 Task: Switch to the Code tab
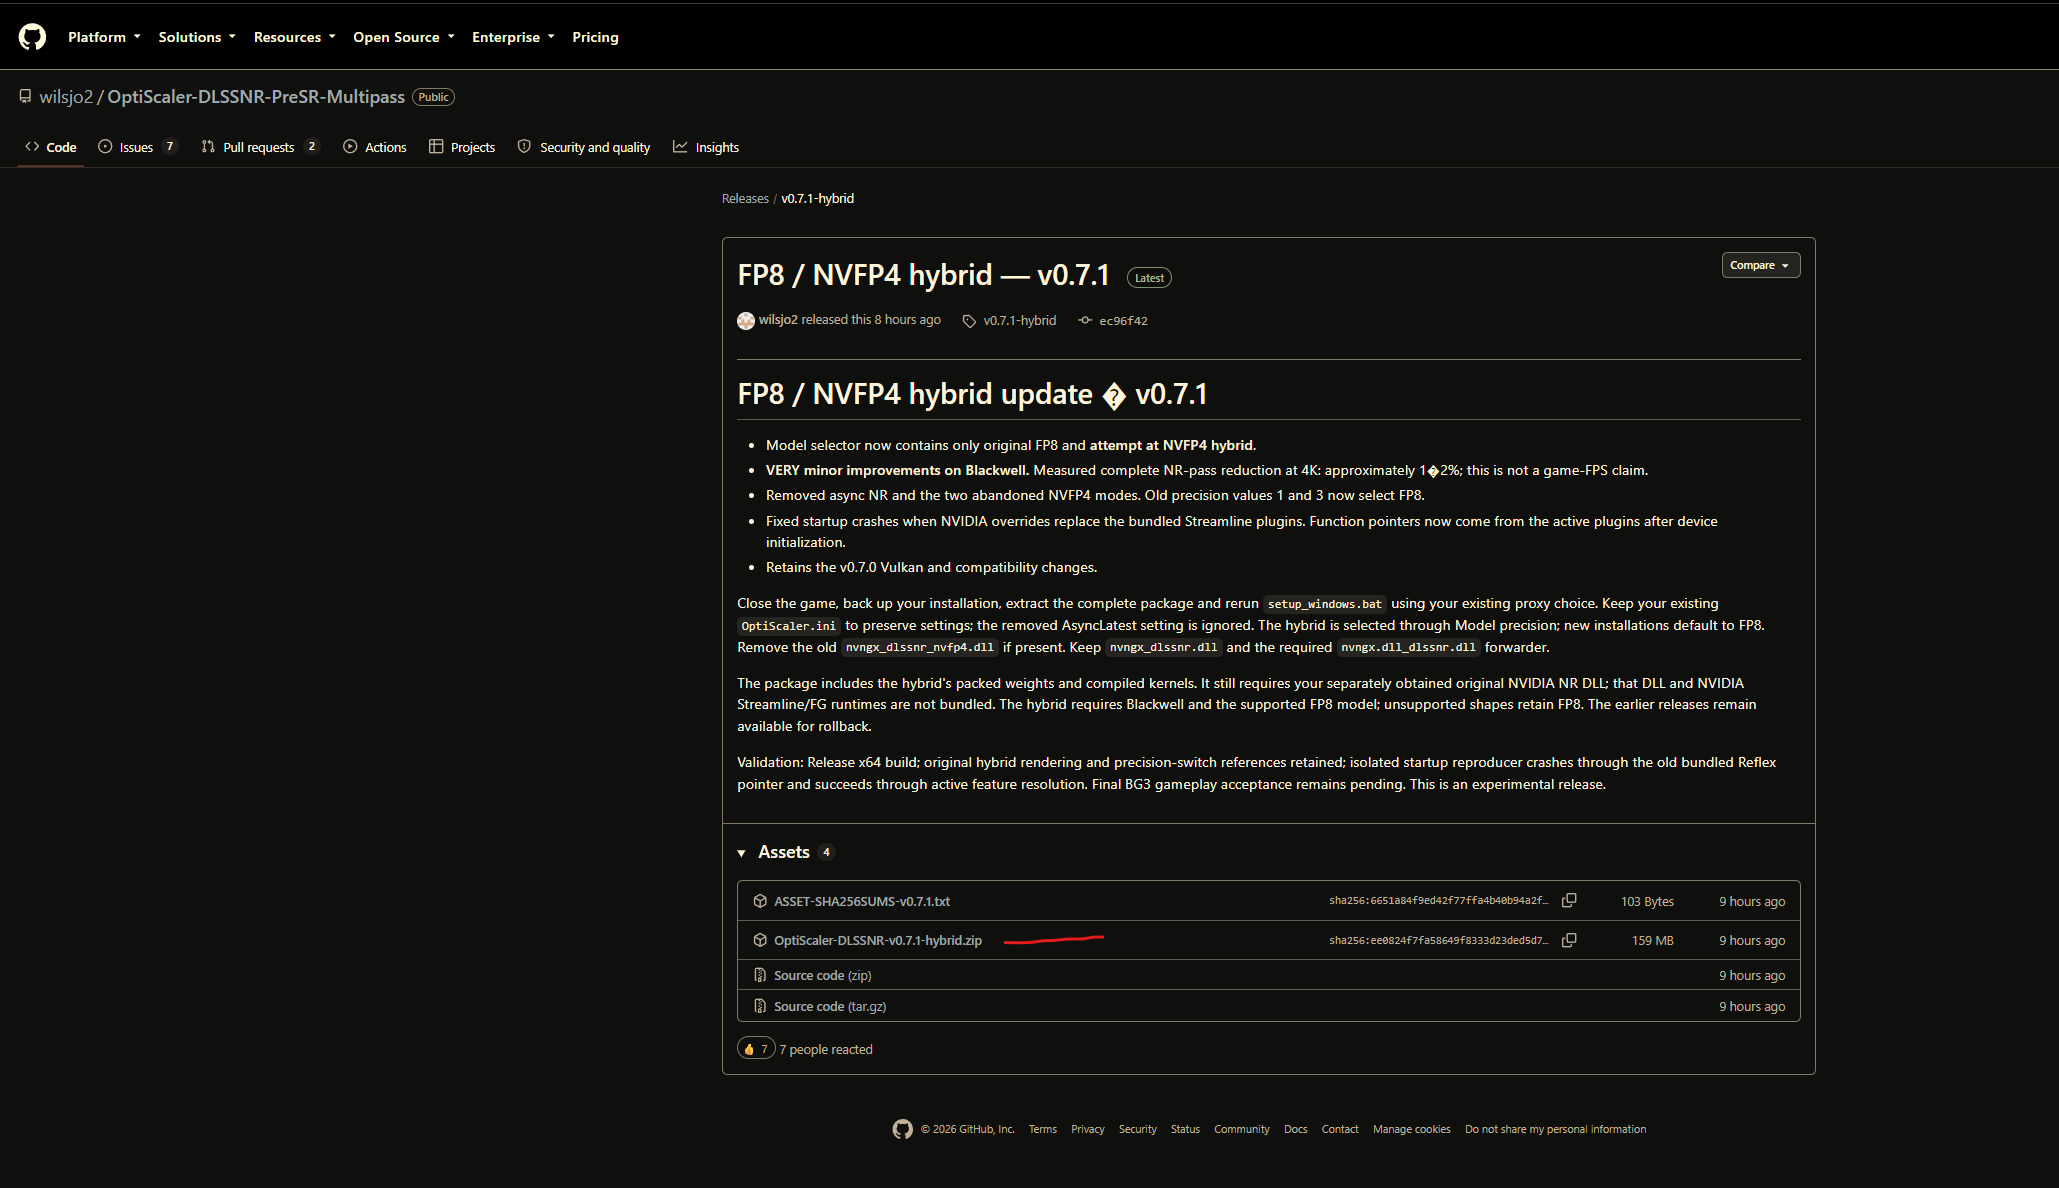[51, 147]
